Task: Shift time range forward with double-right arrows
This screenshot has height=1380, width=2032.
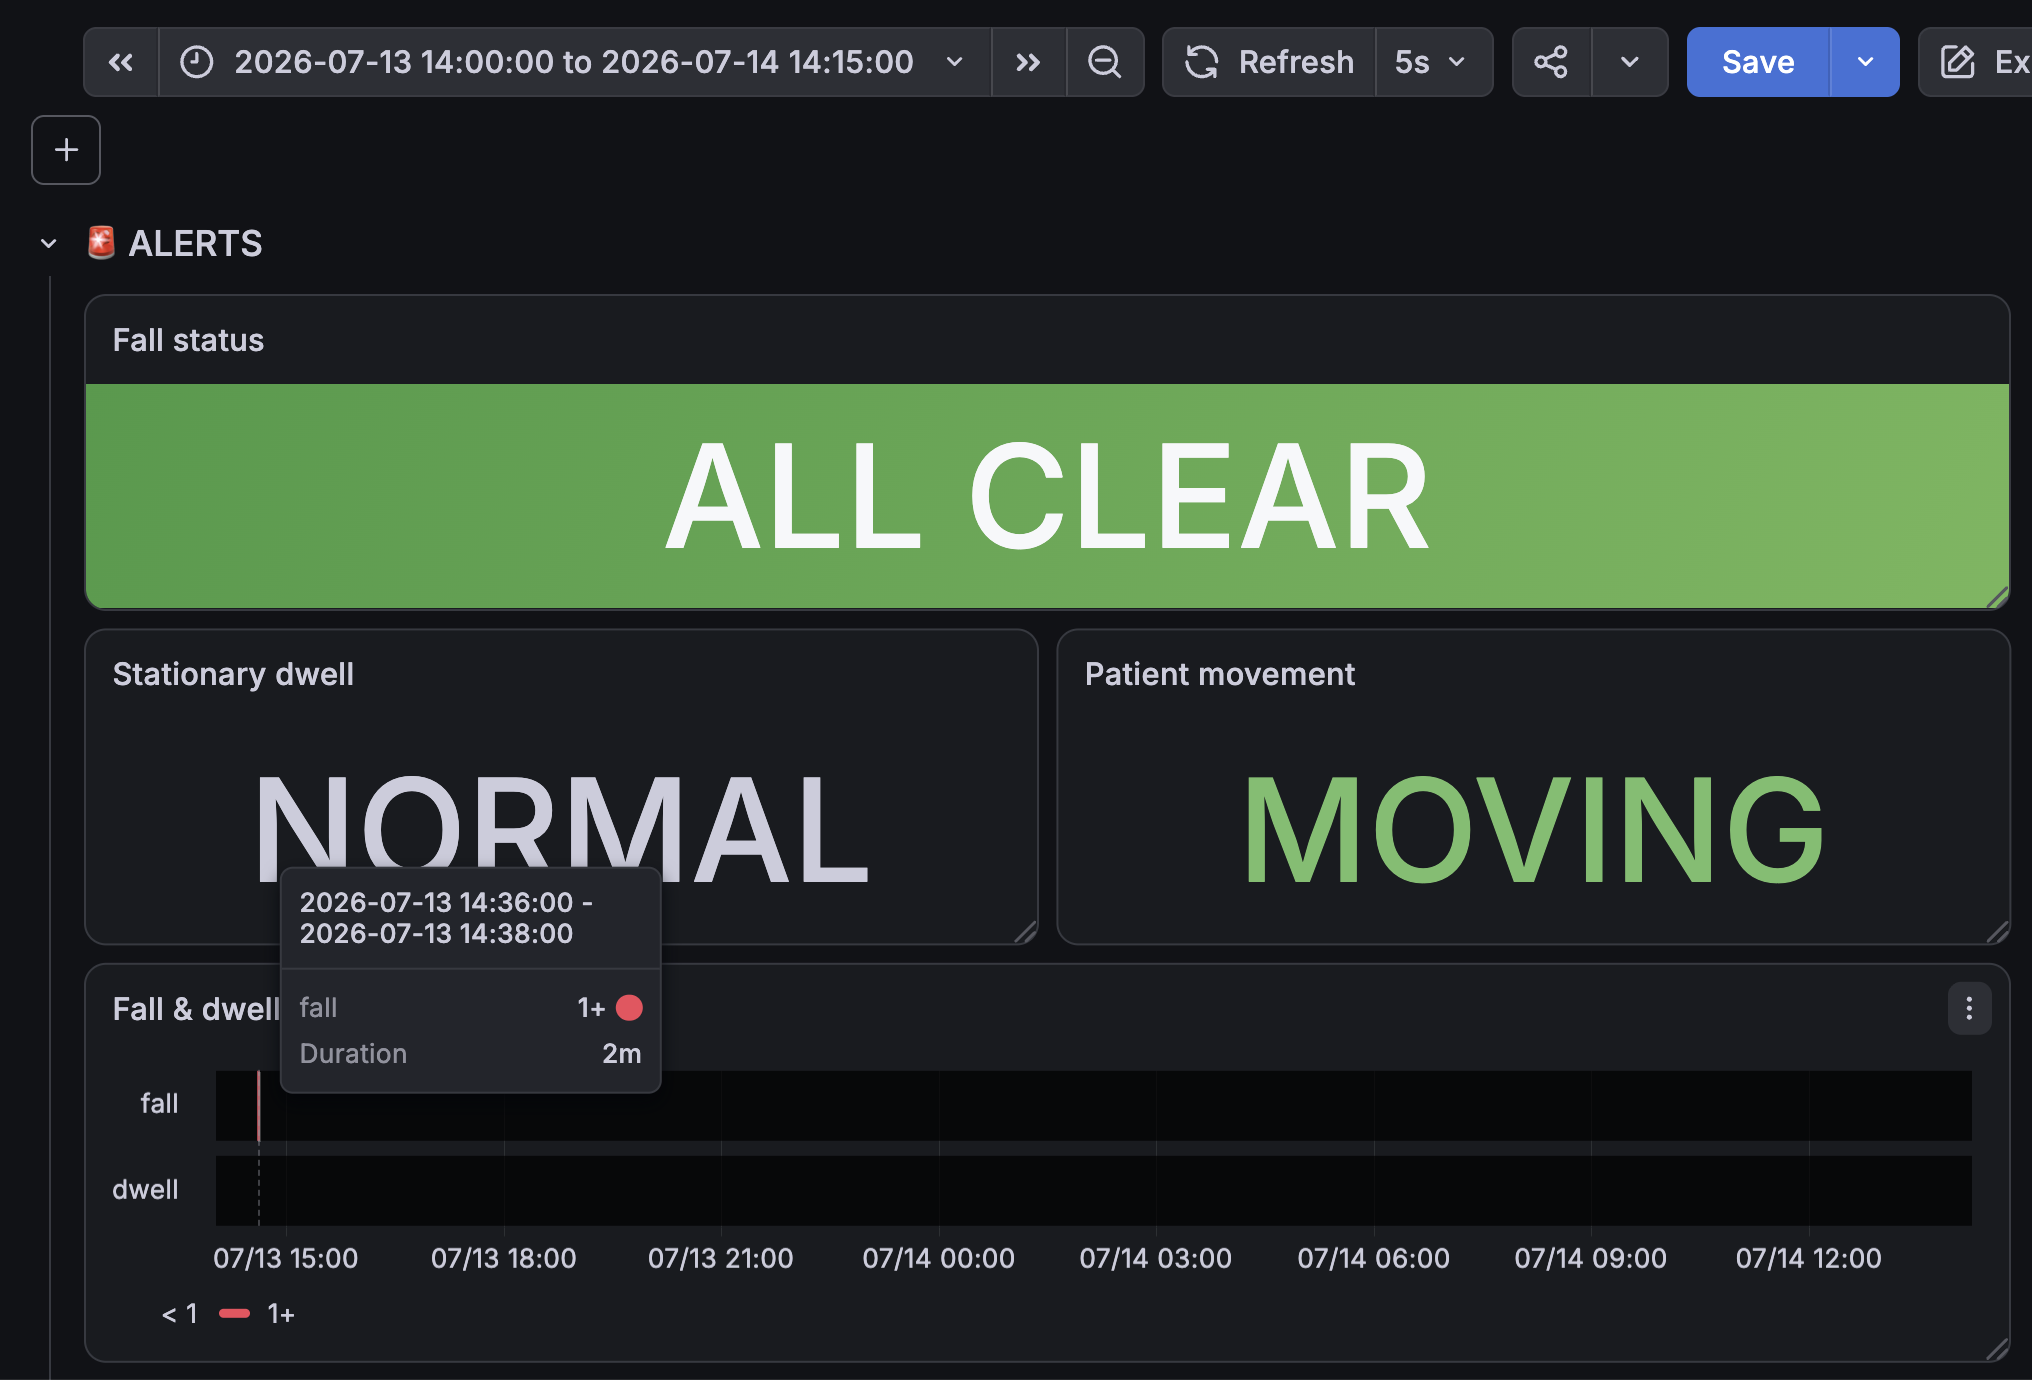Action: coord(1028,62)
